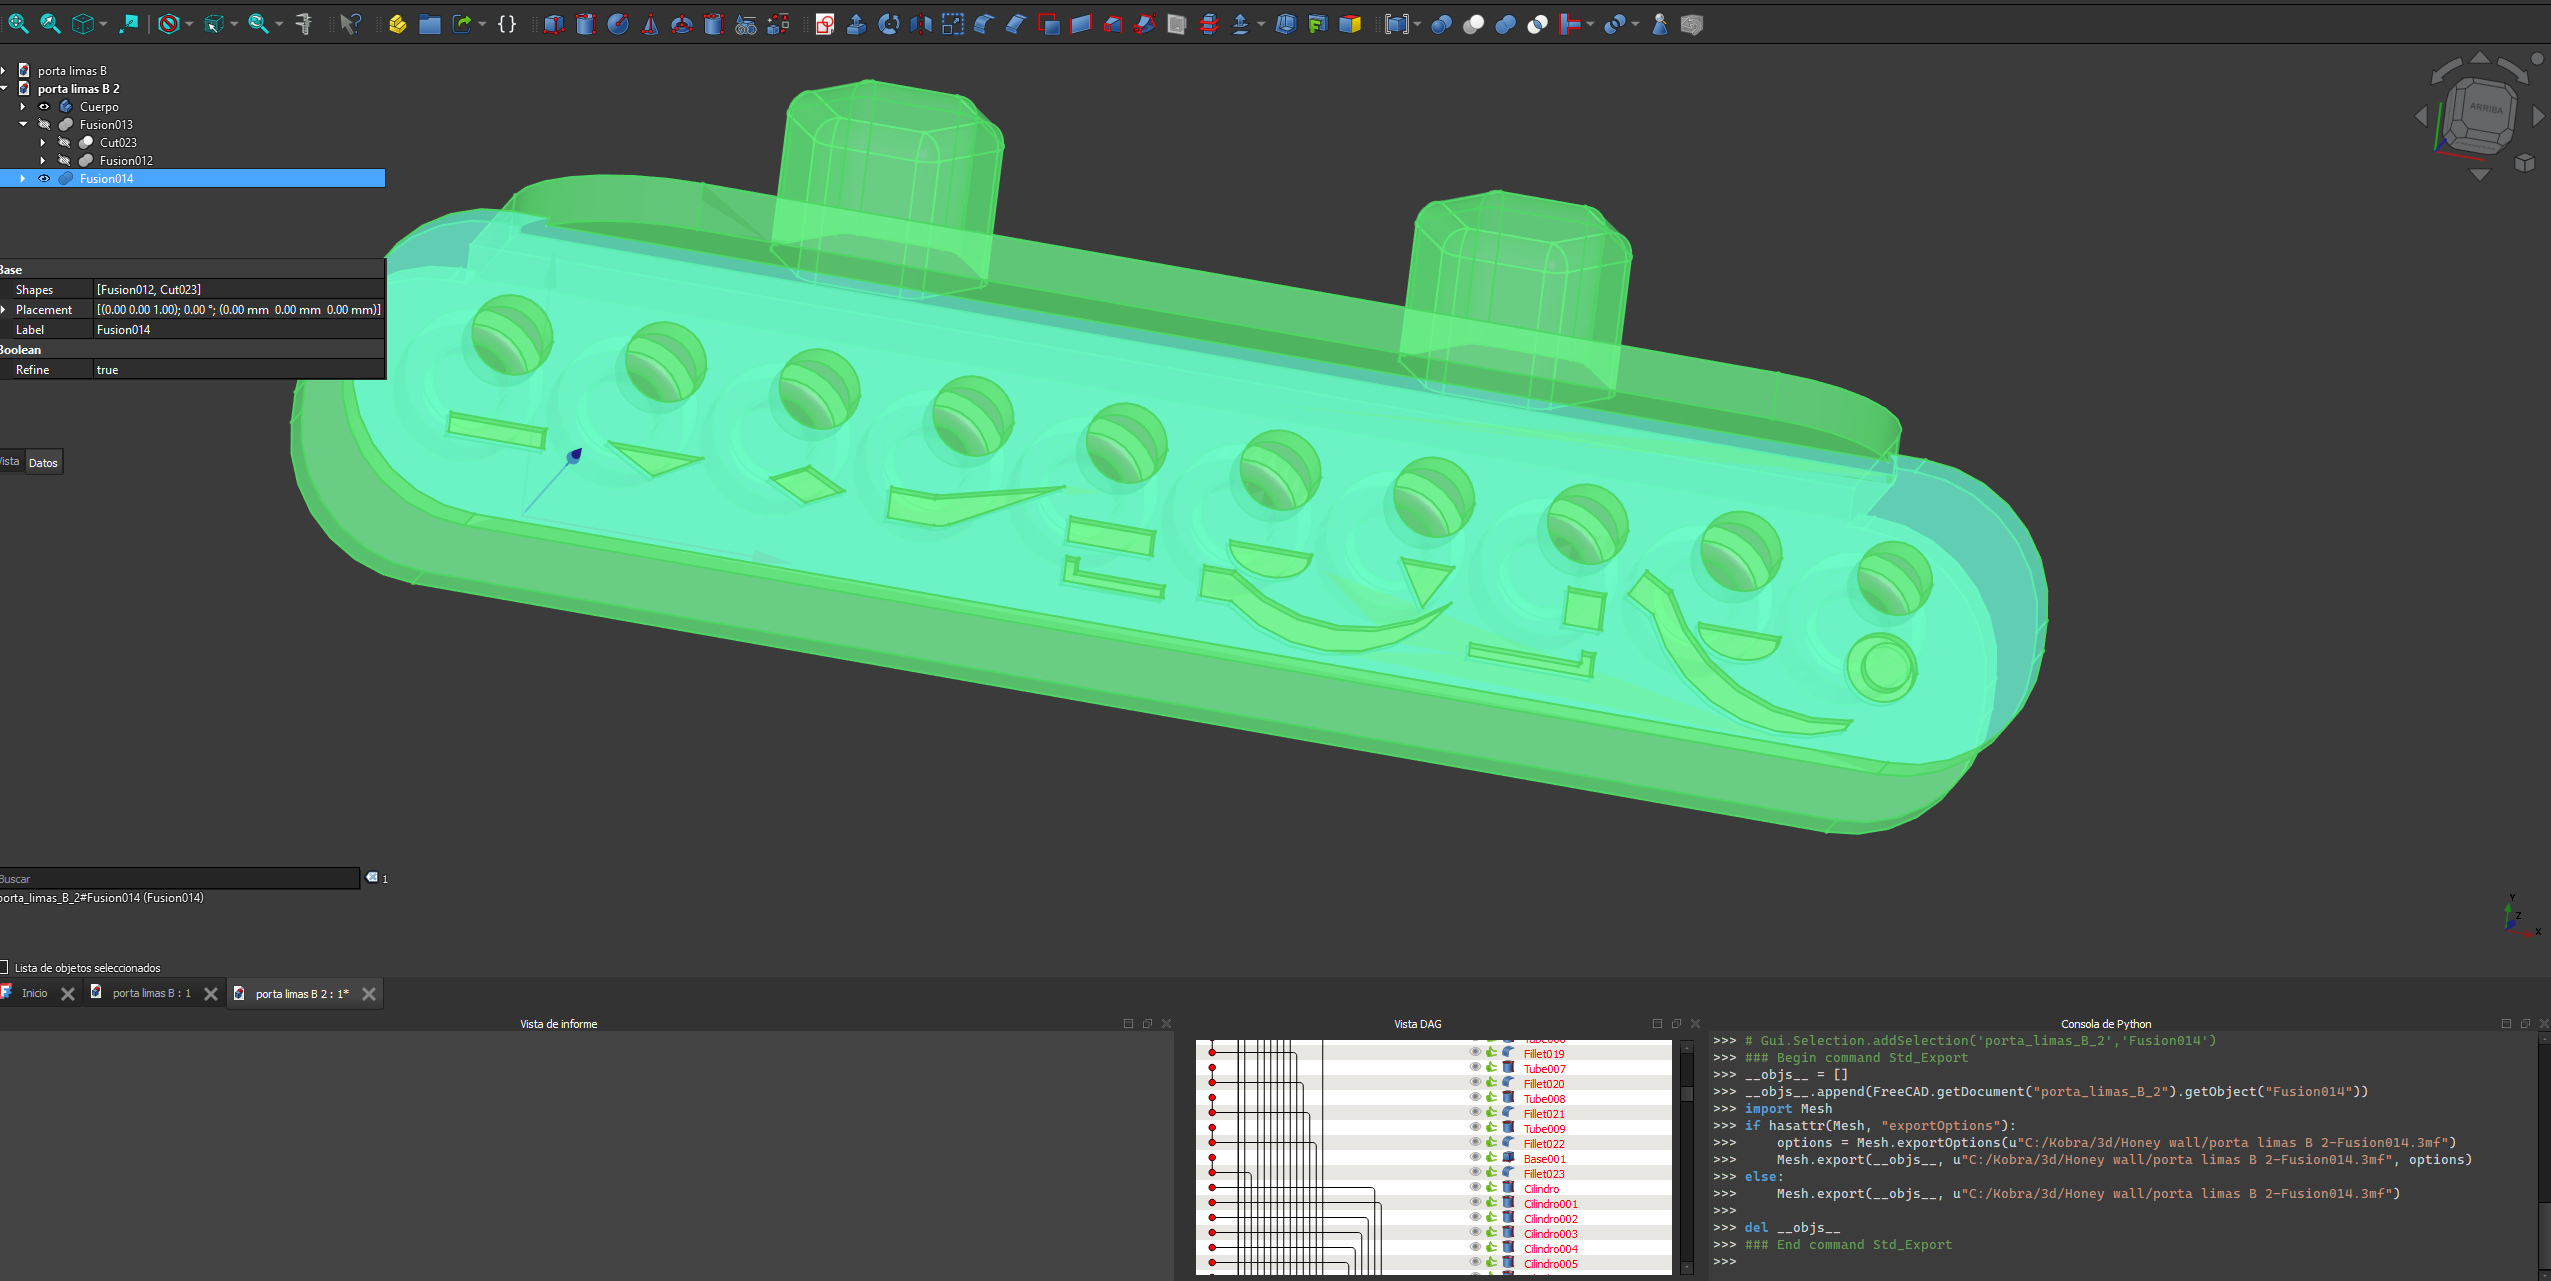2551x1281 pixels.
Task: Create a Part cone primitive
Action: tap(650, 24)
